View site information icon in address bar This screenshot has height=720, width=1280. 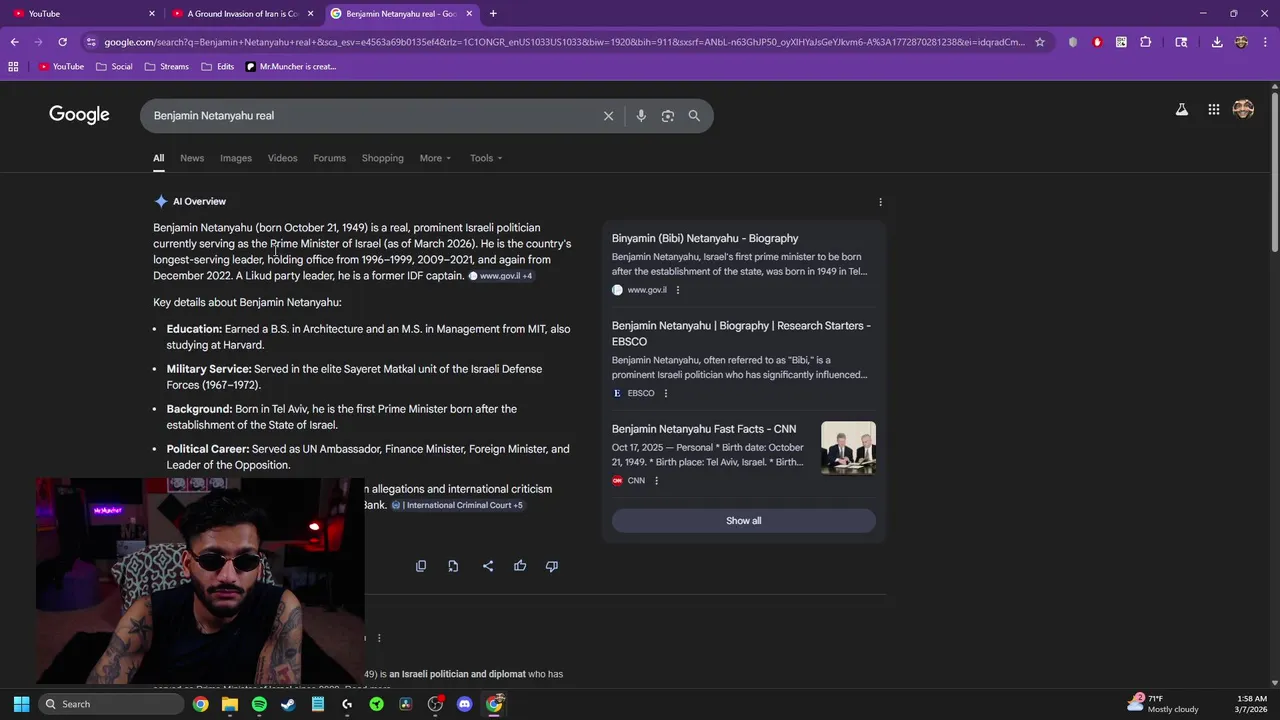[x=91, y=42]
